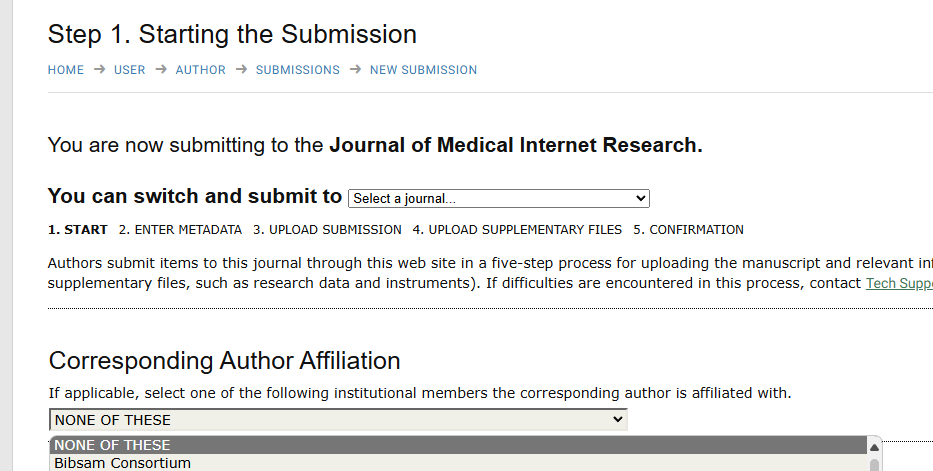Select the '1. START' step

pyautogui.click(x=78, y=230)
